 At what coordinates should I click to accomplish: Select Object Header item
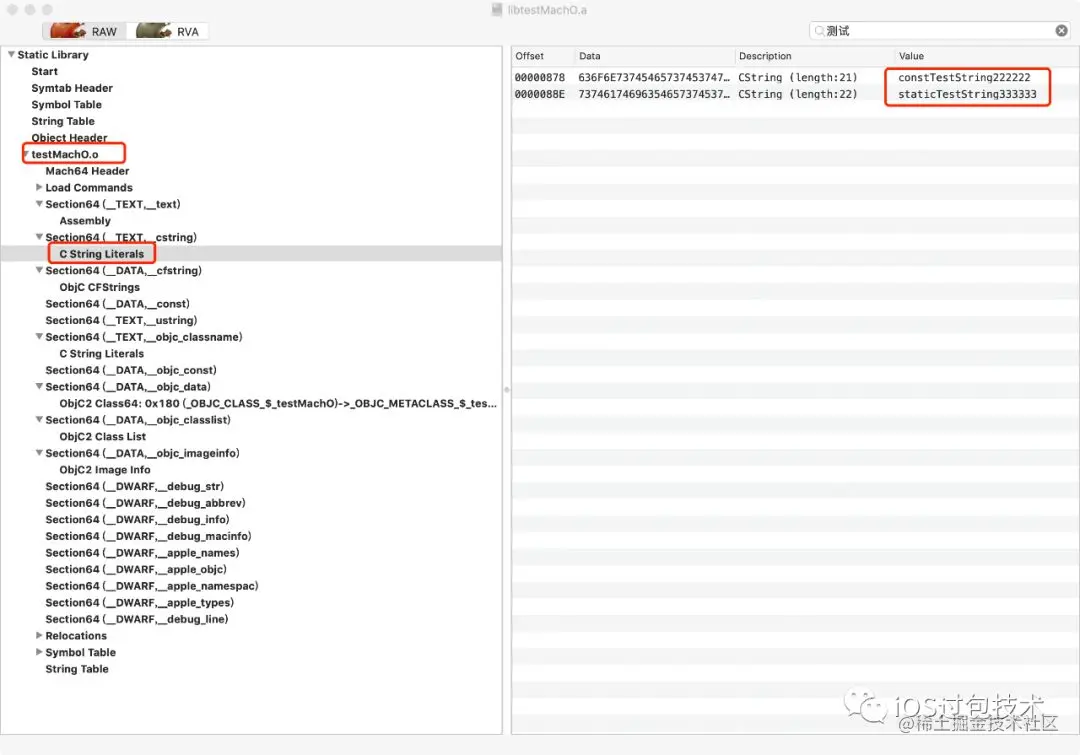click(x=69, y=138)
